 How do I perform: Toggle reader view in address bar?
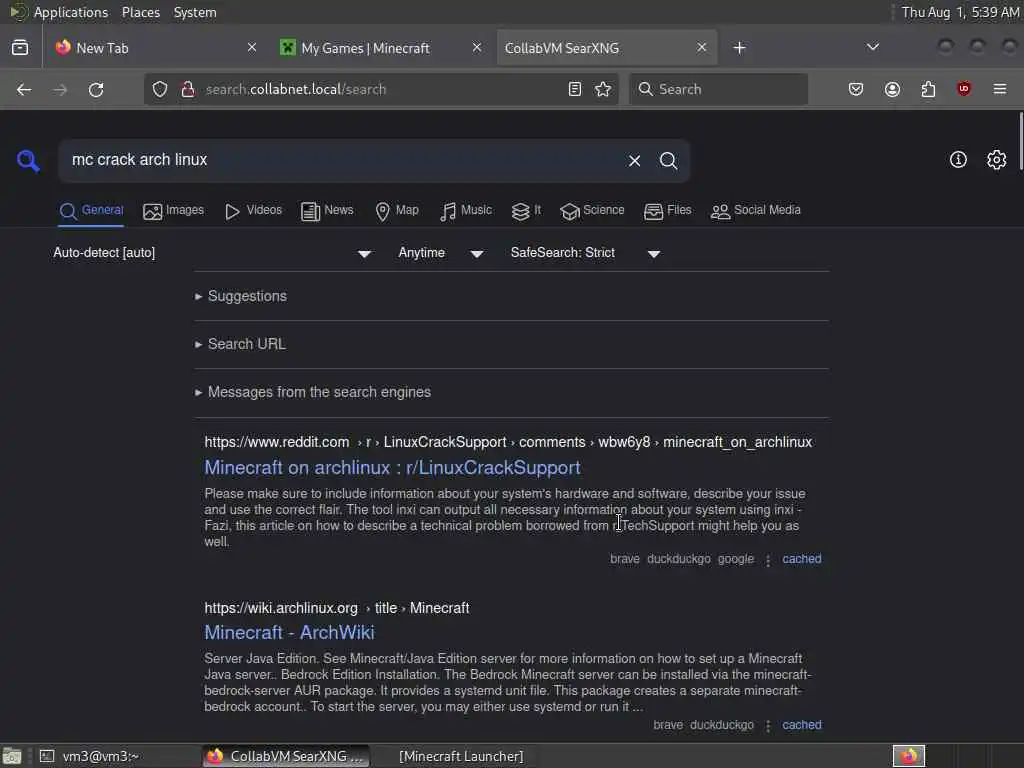point(575,89)
